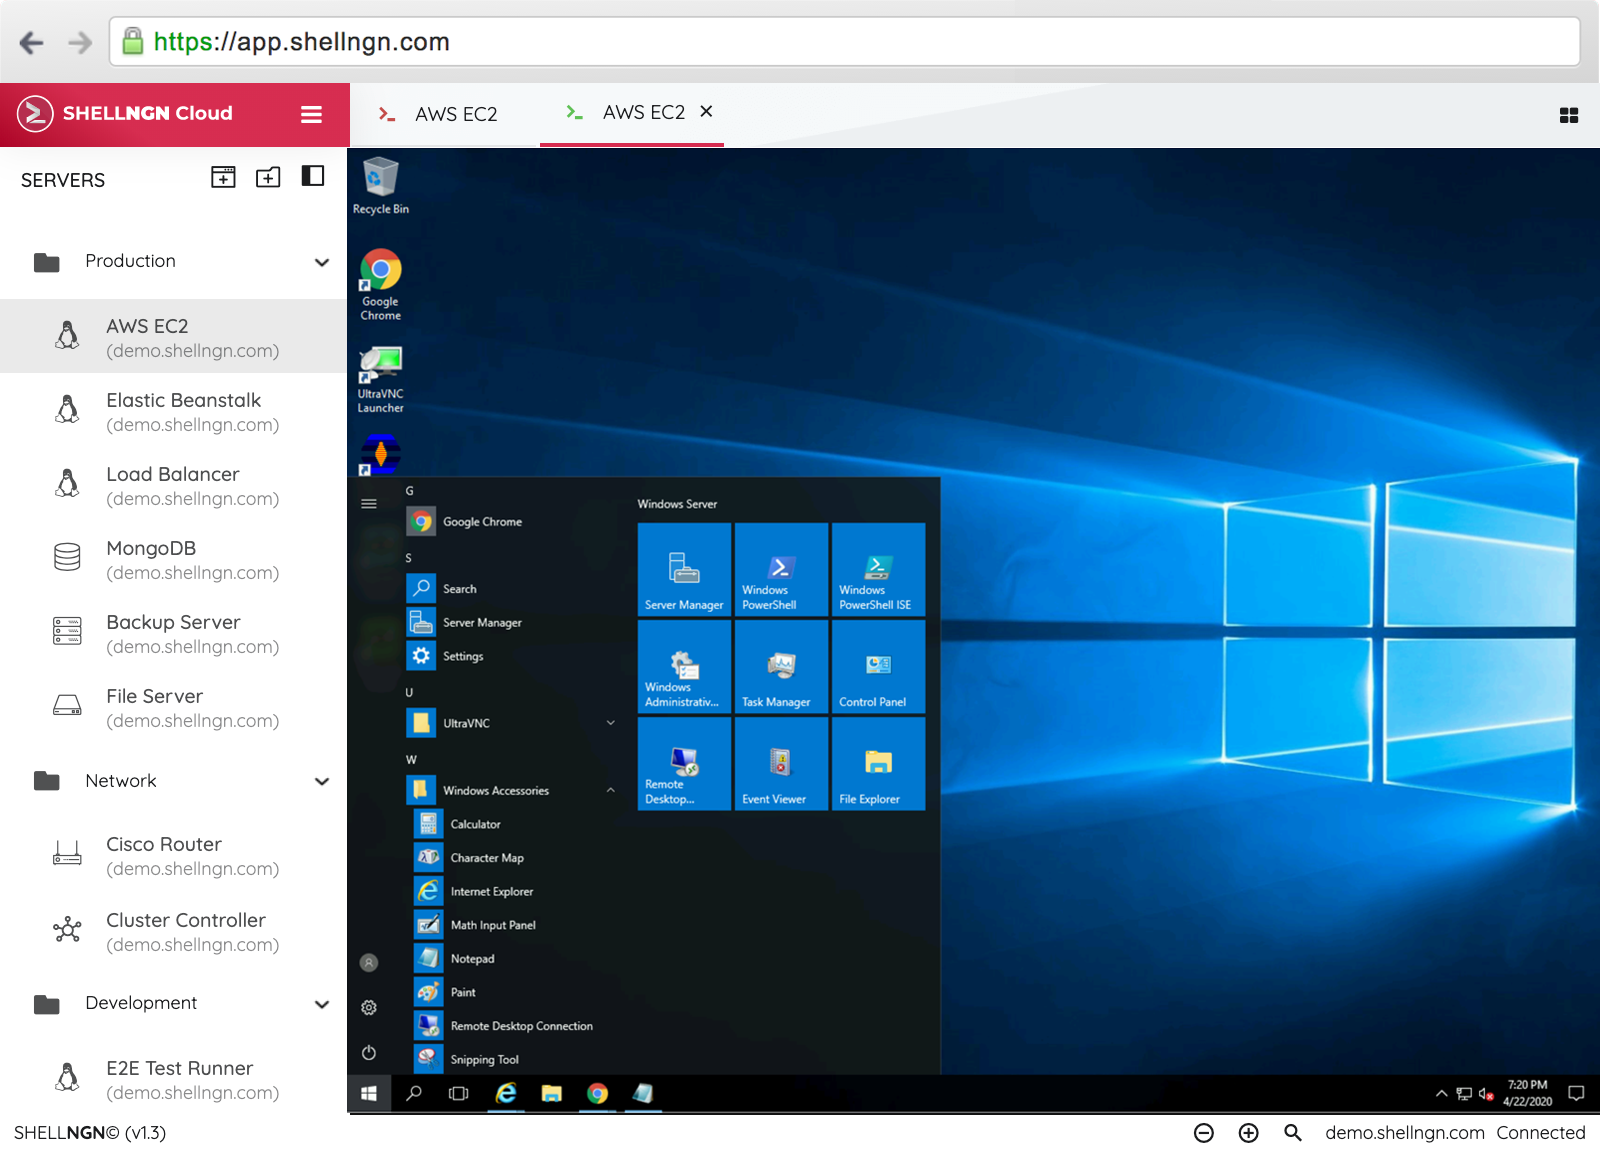1600x1151 pixels.
Task: Open Cisco Router entry
Action: [174, 855]
